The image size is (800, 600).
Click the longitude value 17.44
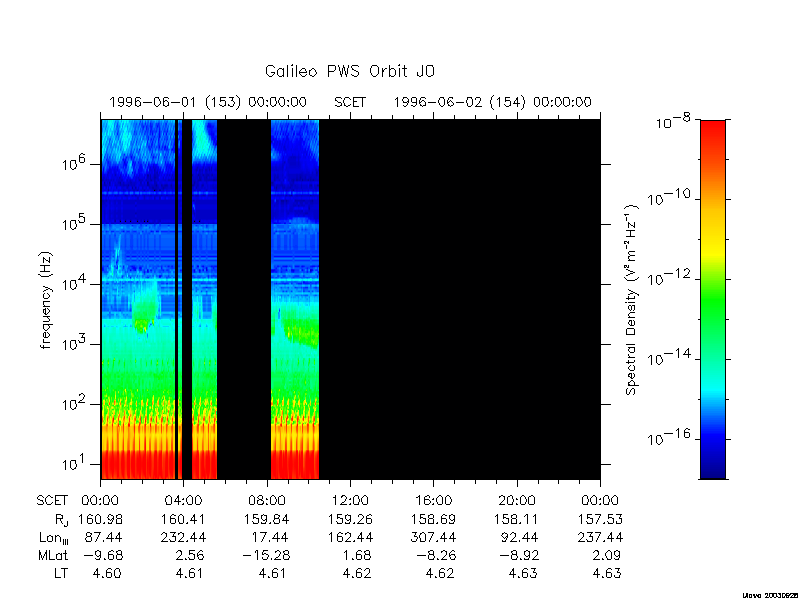click(x=270, y=537)
